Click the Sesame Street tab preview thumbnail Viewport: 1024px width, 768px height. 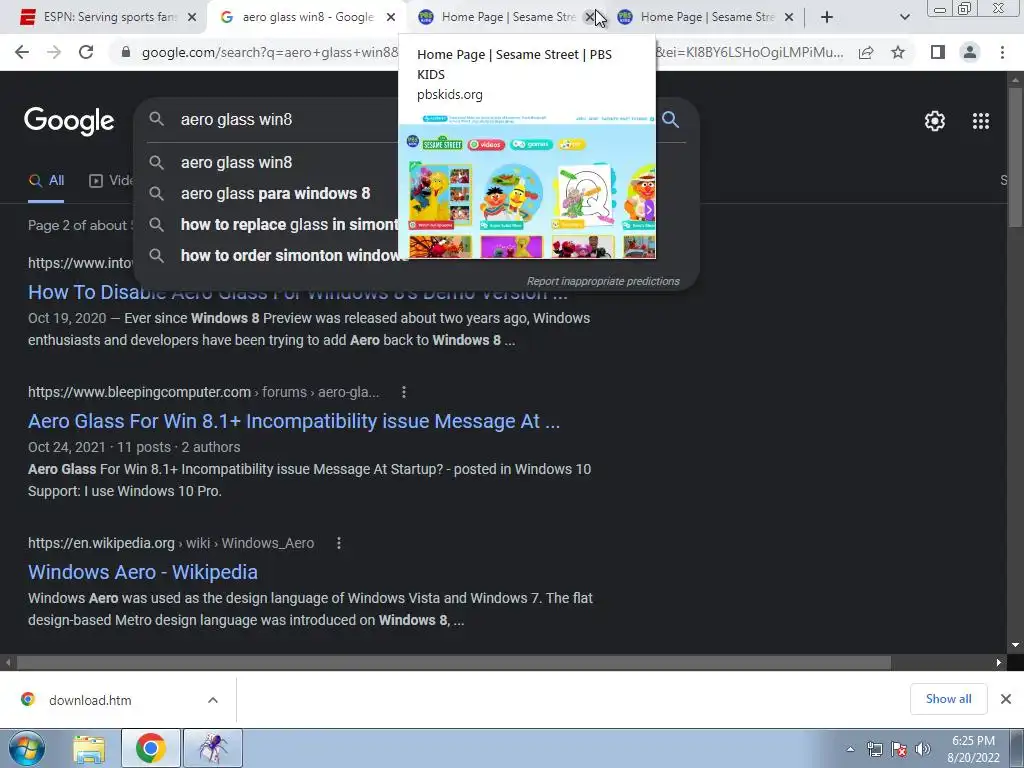pos(527,185)
